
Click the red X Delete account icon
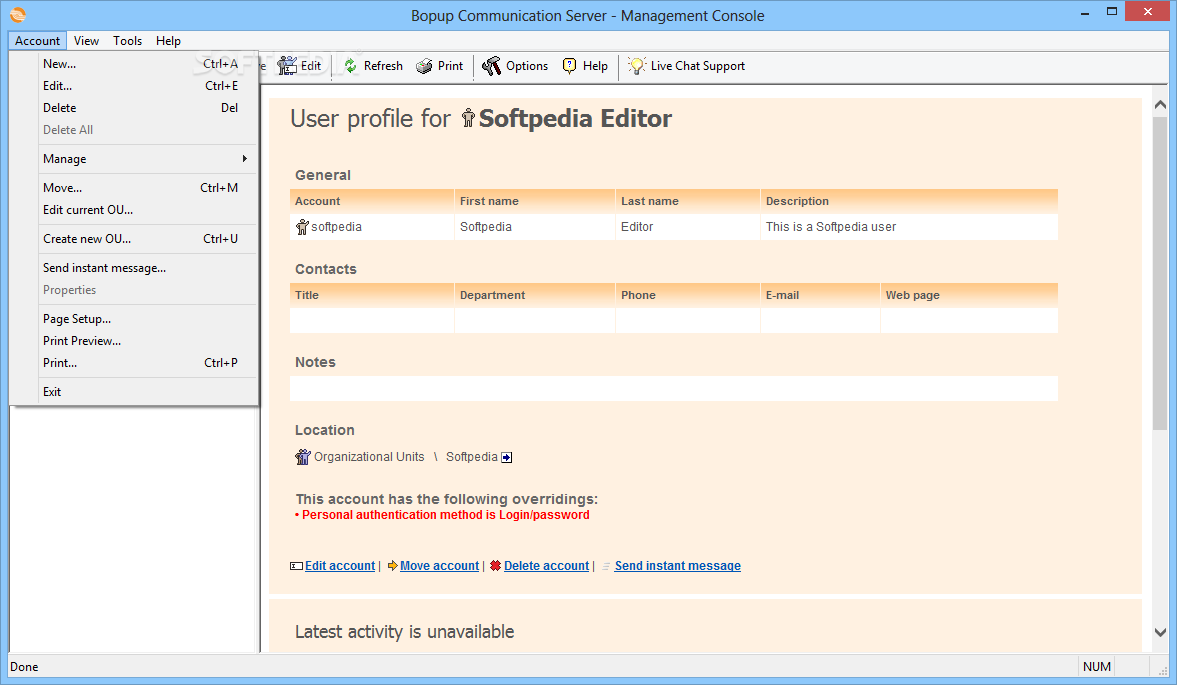point(495,566)
